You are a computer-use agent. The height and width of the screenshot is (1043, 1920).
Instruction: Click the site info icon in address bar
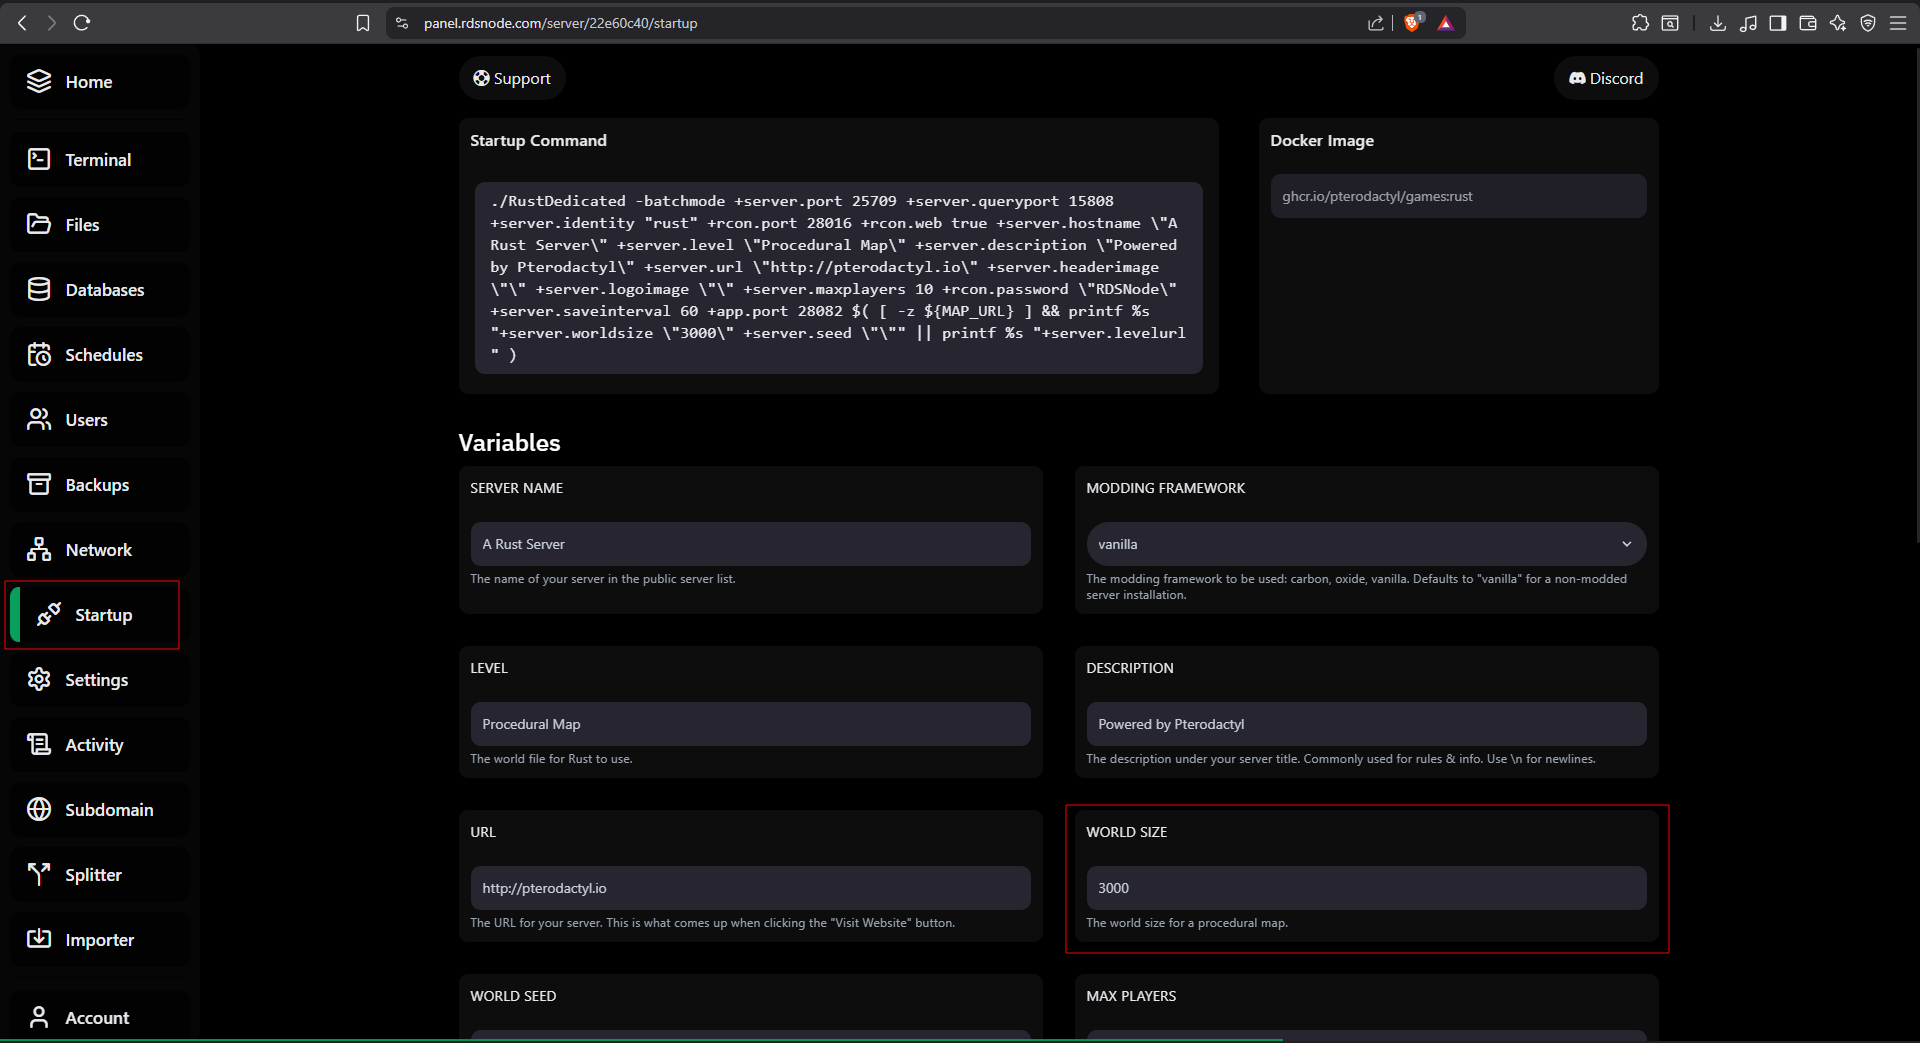(402, 23)
